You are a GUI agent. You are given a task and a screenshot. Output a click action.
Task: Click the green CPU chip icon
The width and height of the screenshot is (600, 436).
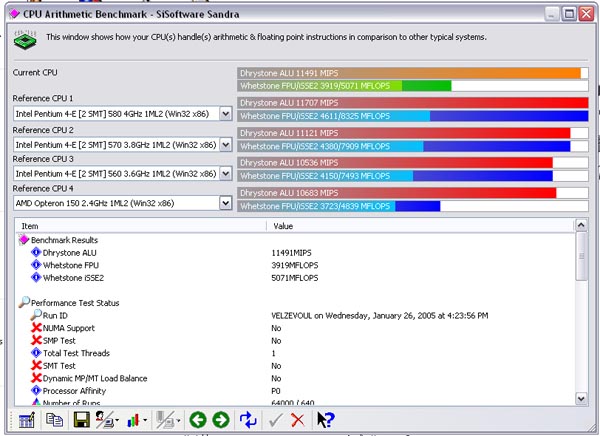pyautogui.click(x=25, y=39)
